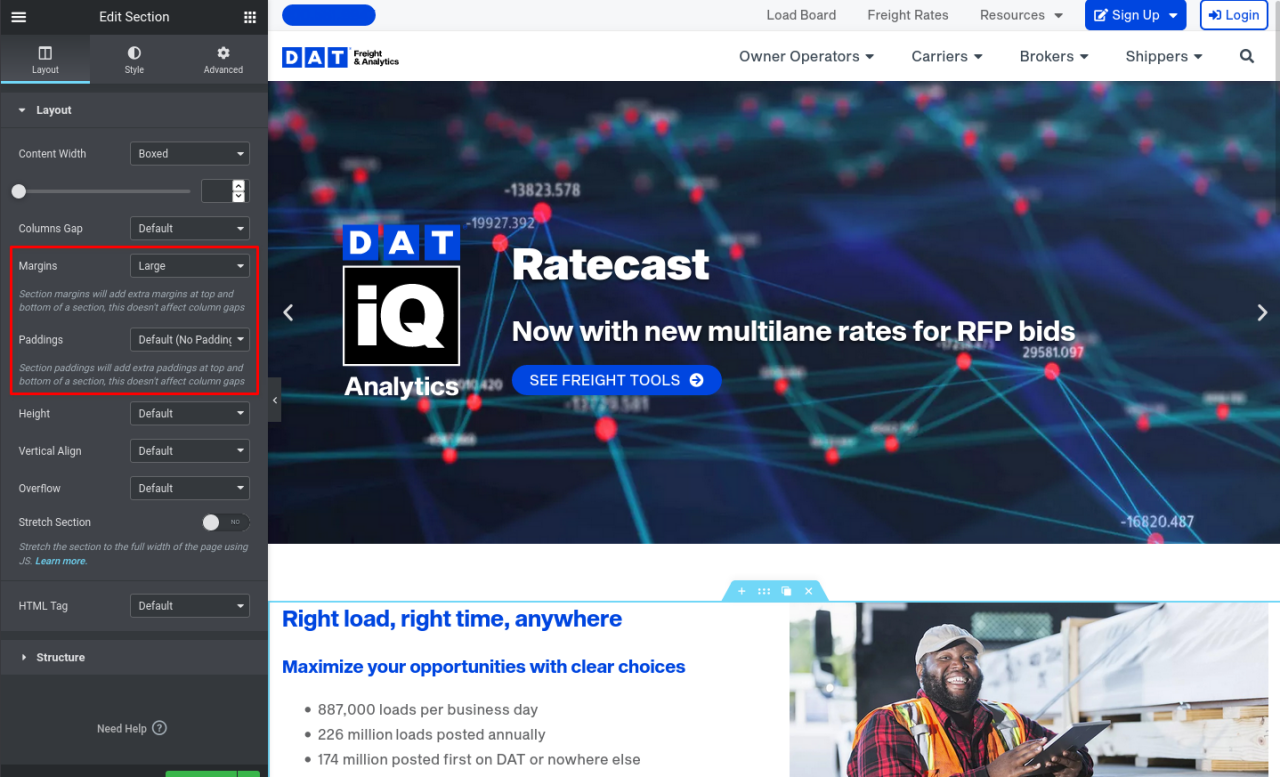Open the Paddings dropdown
The image size is (1280, 777).
[189, 340]
